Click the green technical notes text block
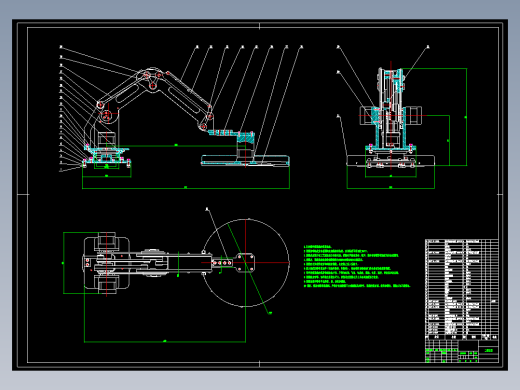 click(x=357, y=266)
